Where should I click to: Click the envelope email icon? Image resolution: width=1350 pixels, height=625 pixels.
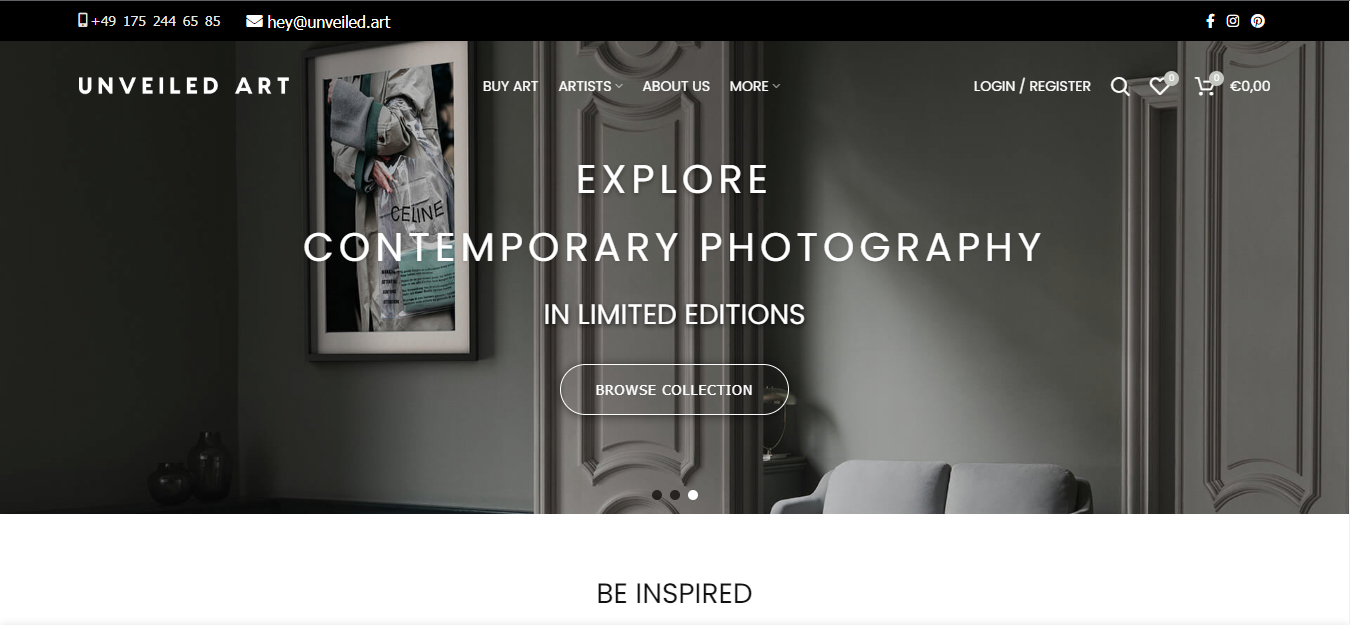click(255, 21)
